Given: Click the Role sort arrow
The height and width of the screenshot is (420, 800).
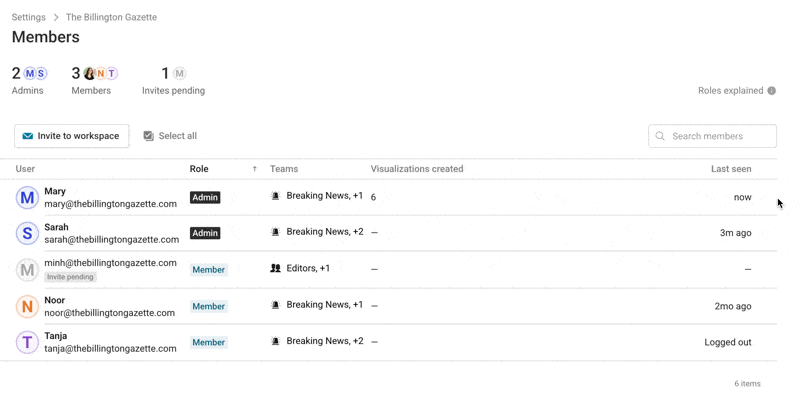Looking at the screenshot, I should tap(255, 169).
